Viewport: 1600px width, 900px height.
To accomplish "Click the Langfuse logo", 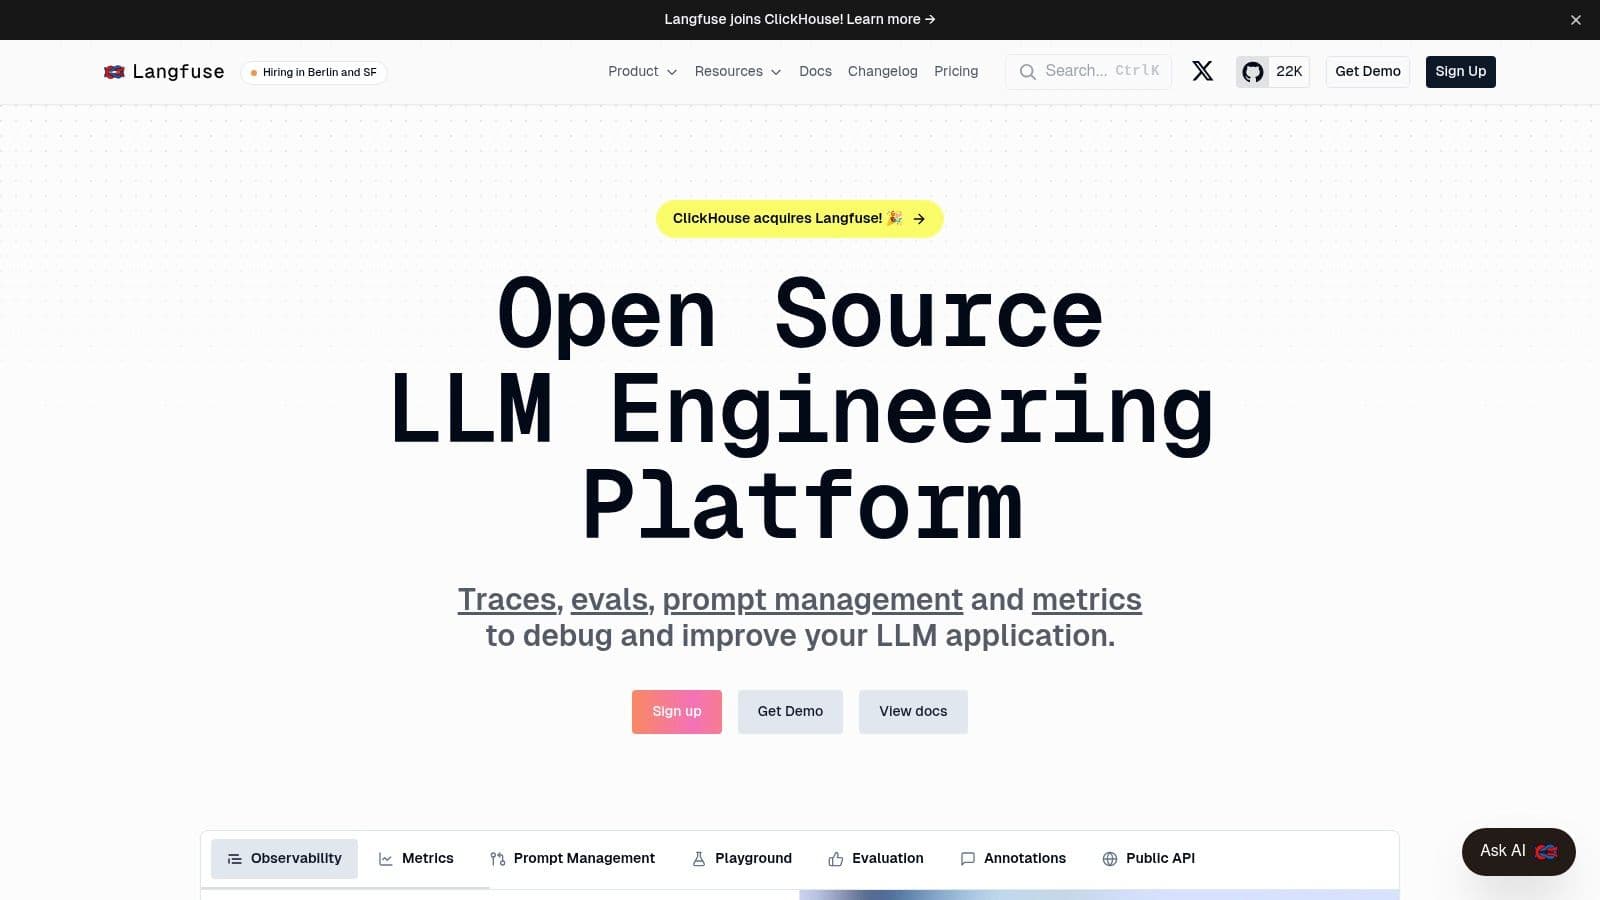I will [163, 71].
